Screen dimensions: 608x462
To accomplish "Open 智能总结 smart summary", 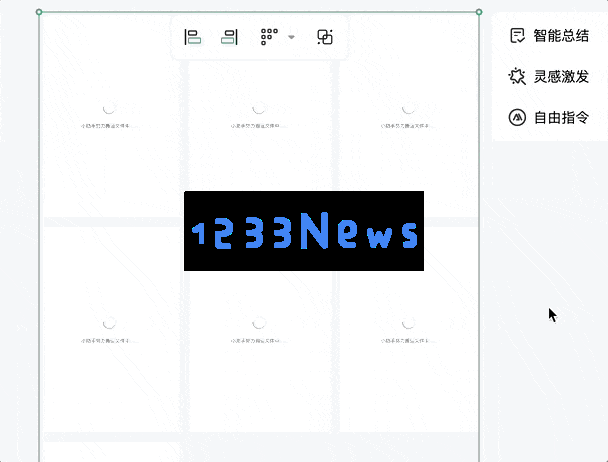I will pos(549,36).
